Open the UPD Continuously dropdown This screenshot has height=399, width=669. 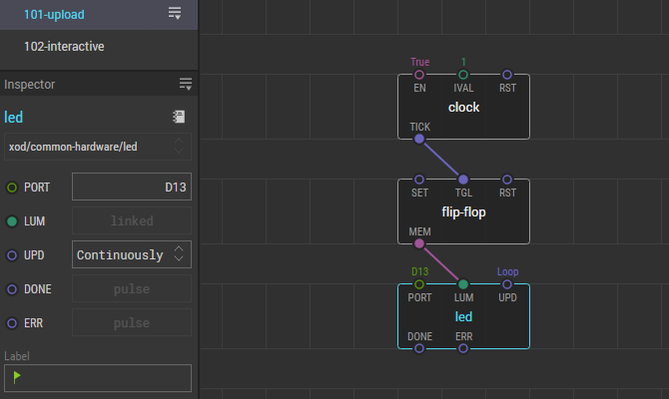point(132,254)
